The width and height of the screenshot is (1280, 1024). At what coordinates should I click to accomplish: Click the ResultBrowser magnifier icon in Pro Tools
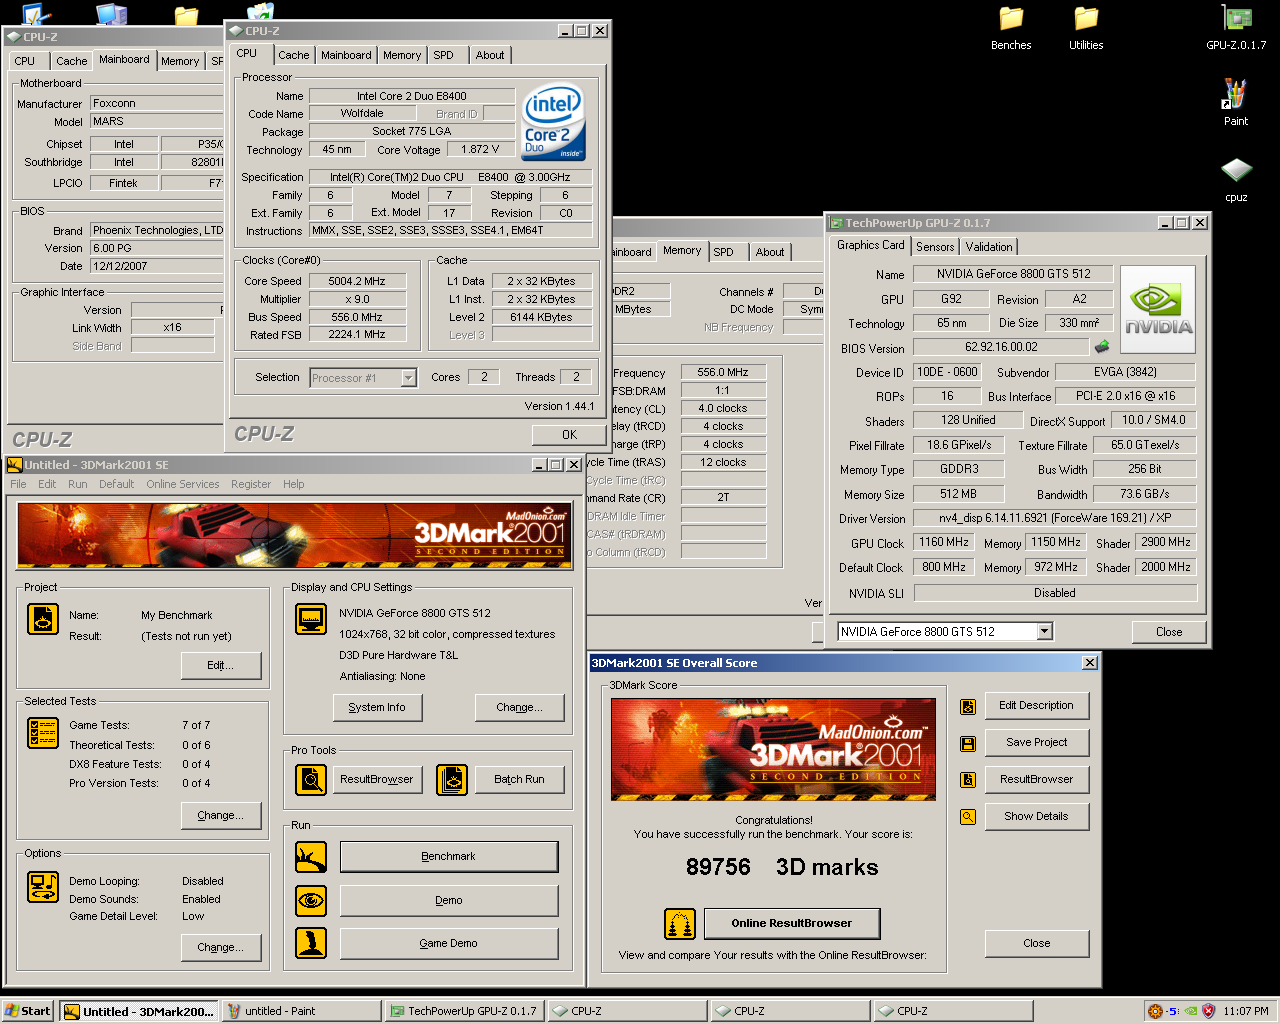pyautogui.click(x=311, y=779)
